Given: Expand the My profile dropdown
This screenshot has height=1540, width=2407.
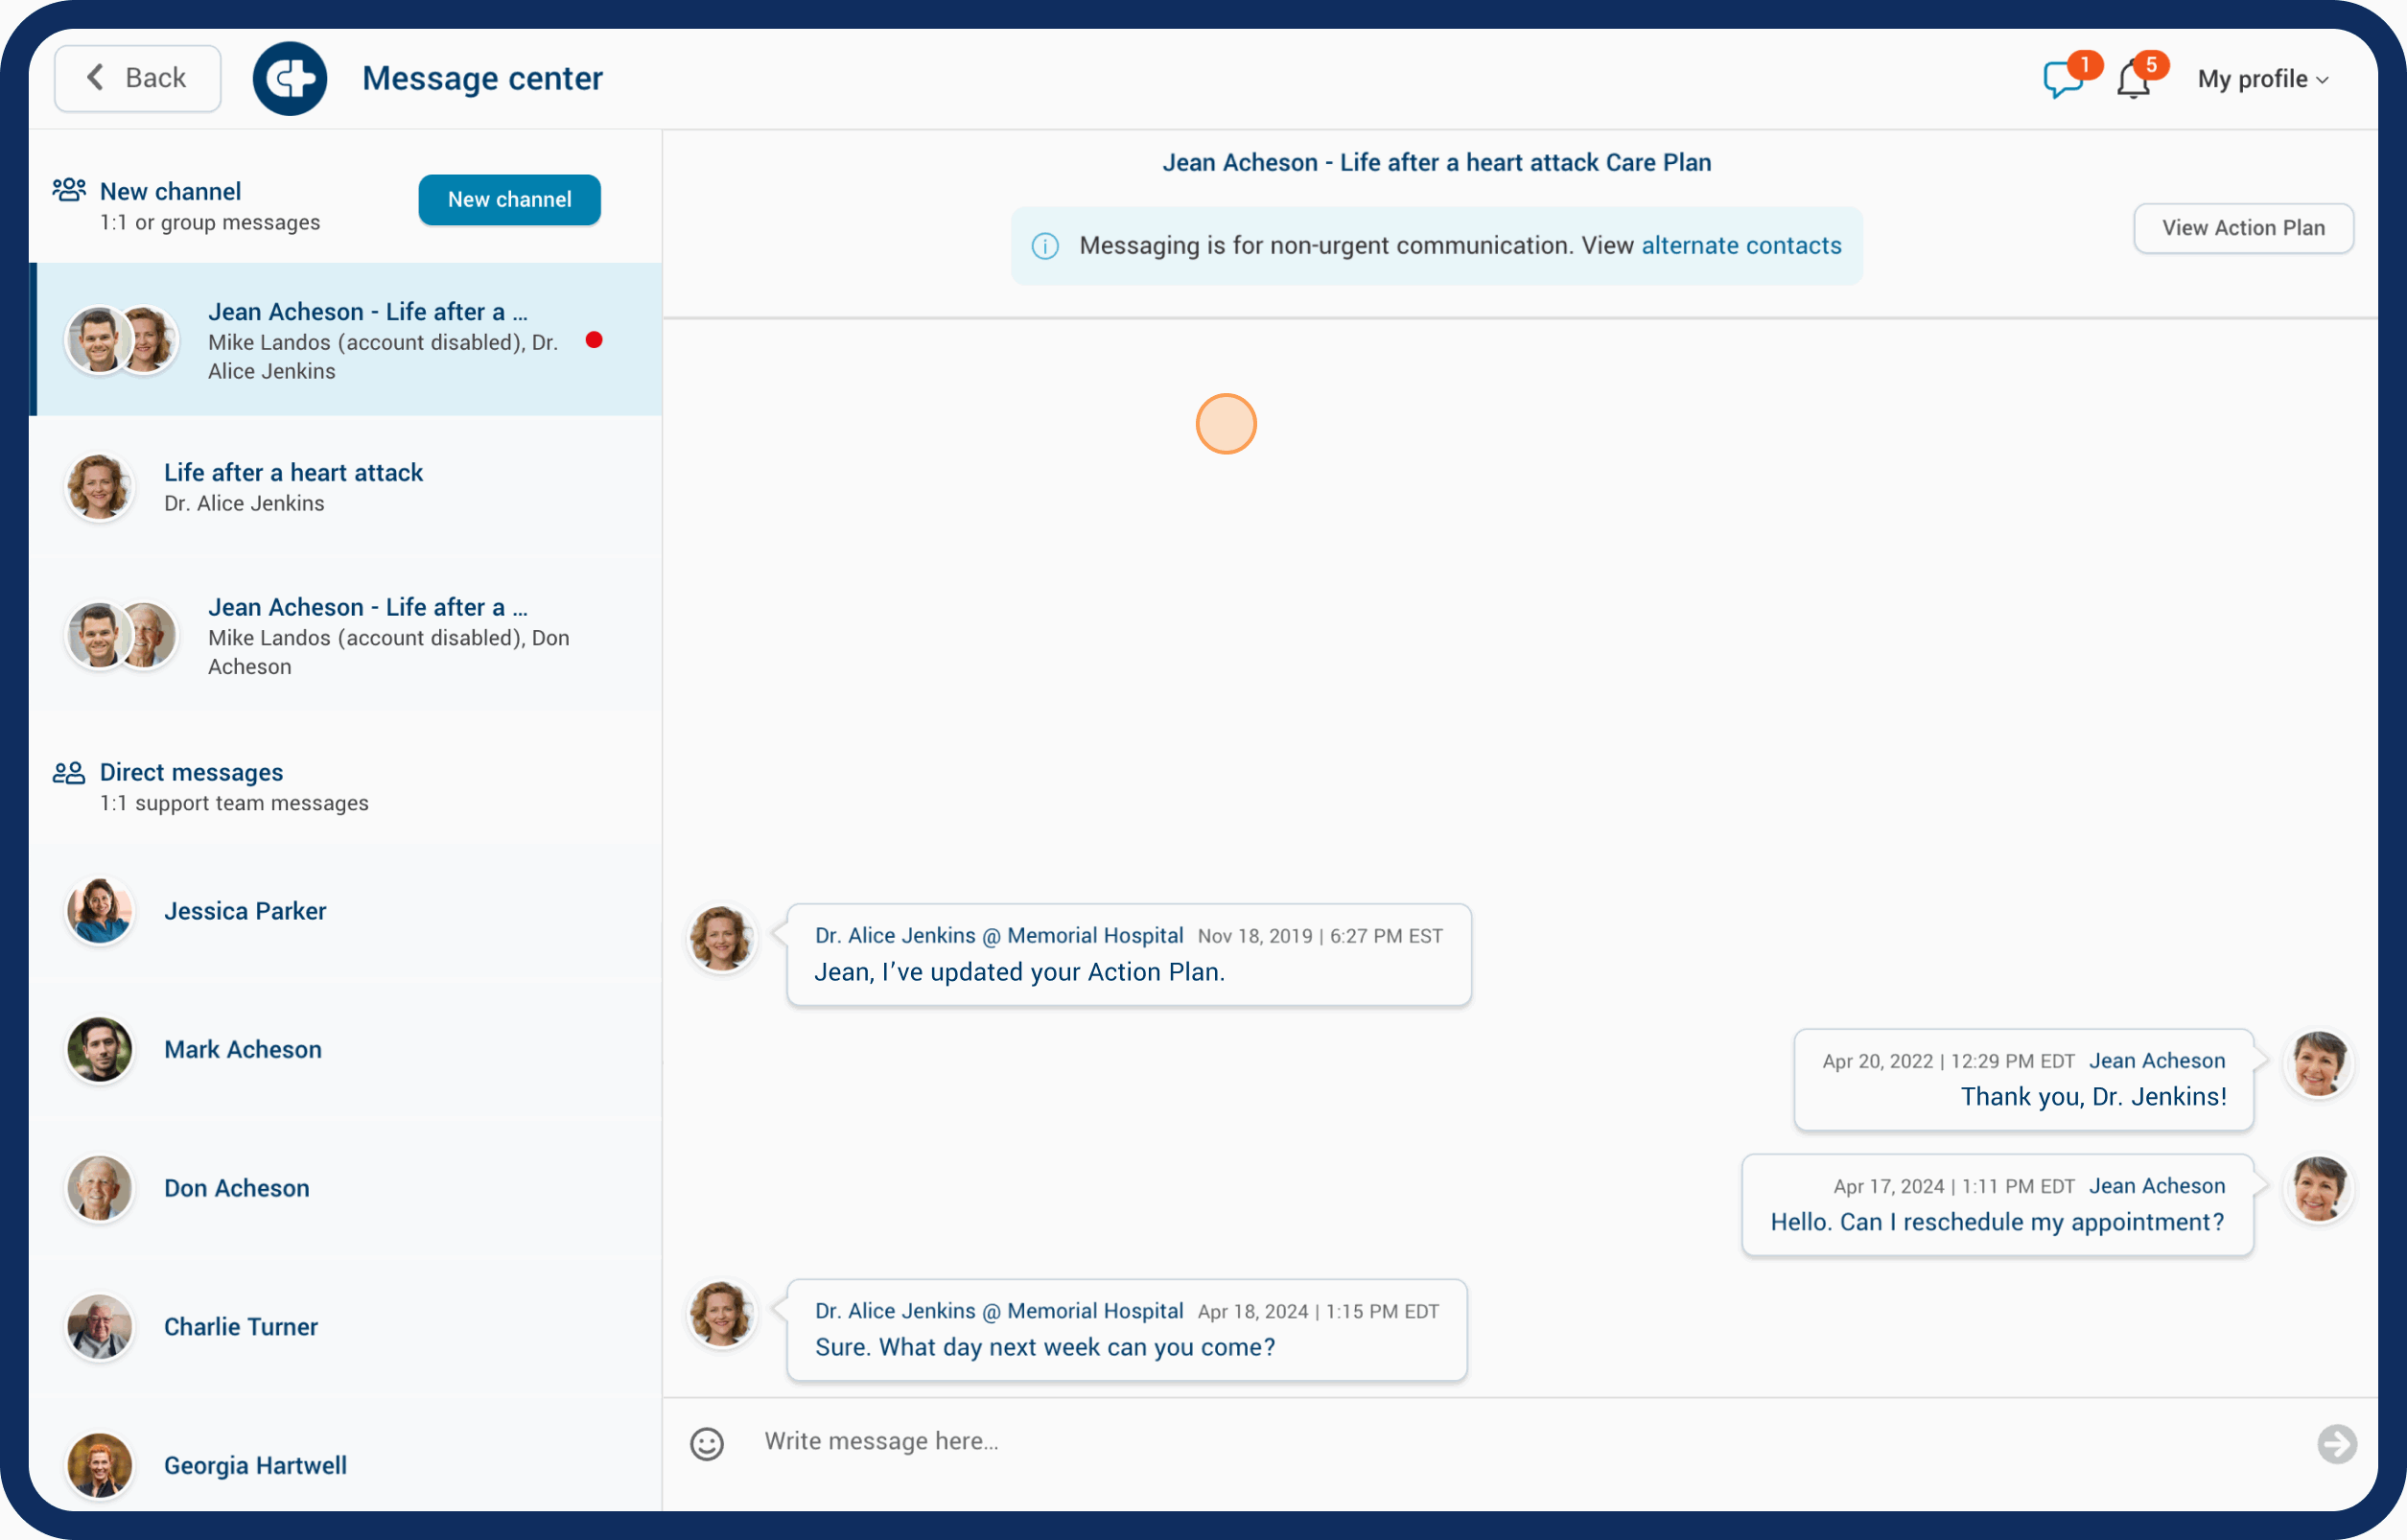Looking at the screenshot, I should click(2262, 79).
